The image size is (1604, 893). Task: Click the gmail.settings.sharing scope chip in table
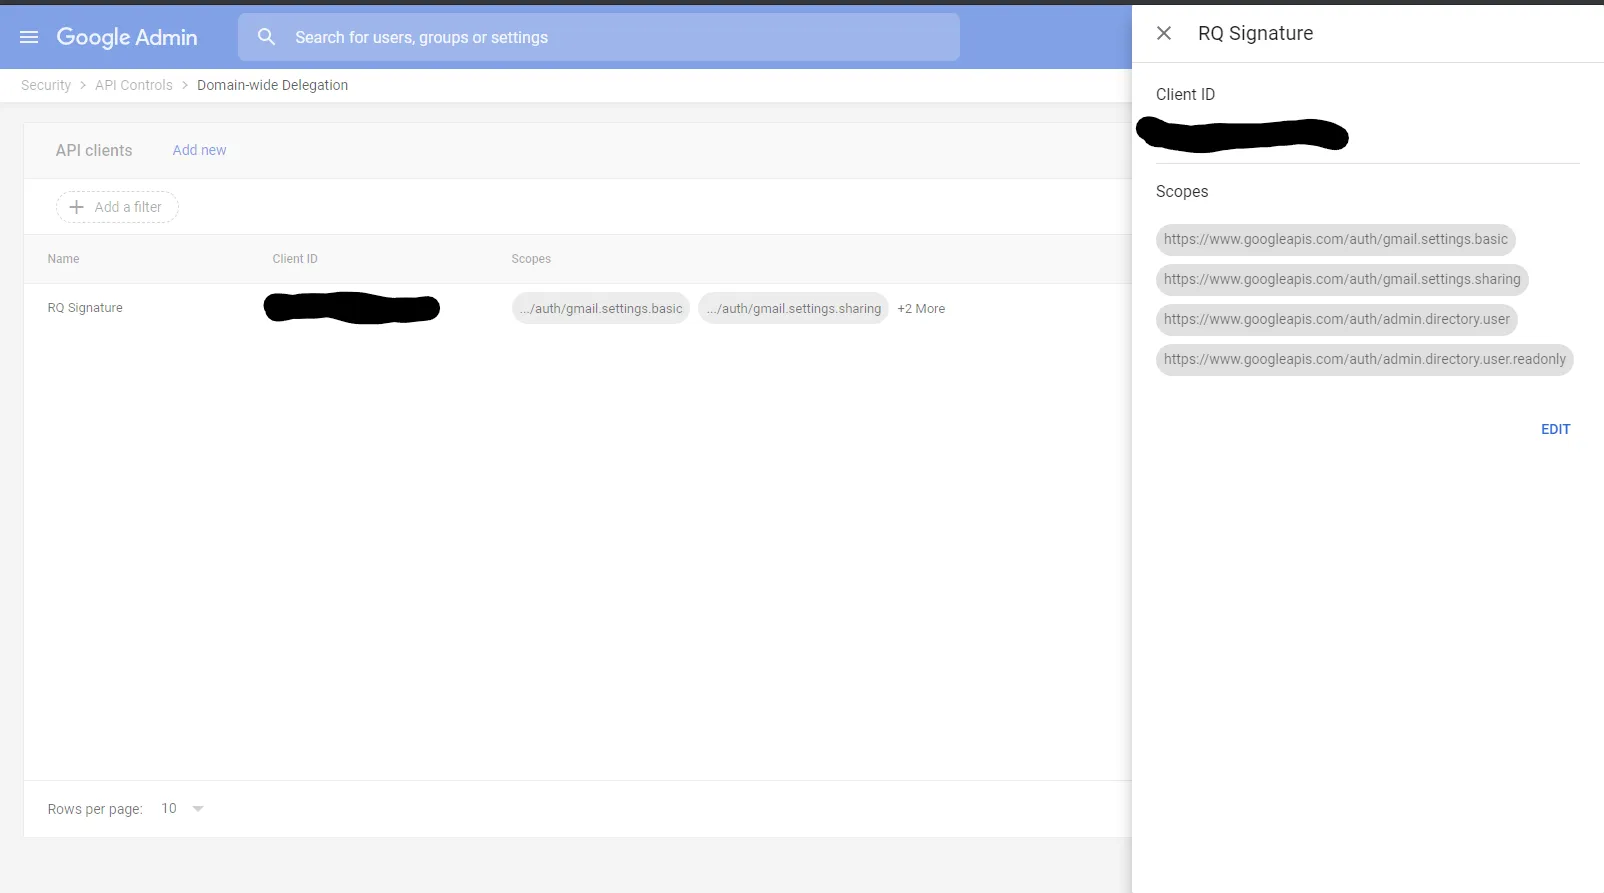coord(793,308)
